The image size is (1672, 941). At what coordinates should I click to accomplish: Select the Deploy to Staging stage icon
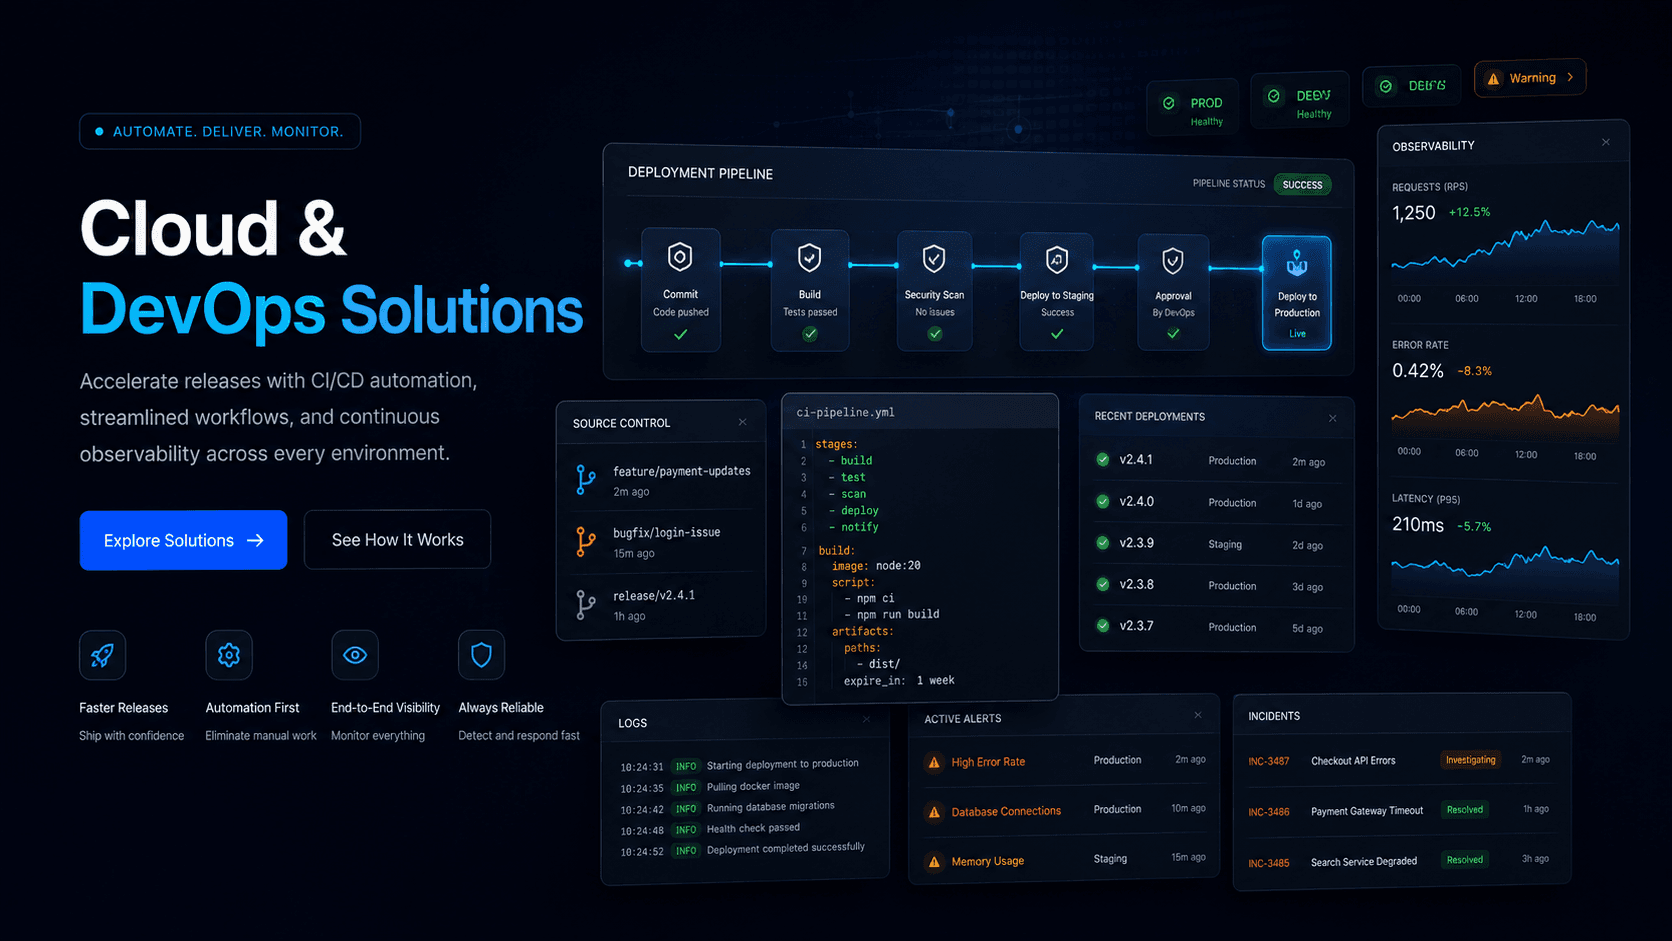point(1057,260)
